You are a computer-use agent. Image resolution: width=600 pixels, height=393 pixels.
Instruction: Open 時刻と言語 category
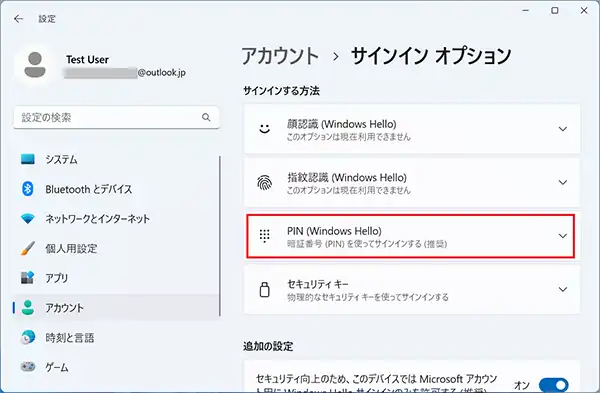pyautogui.click(x=116, y=338)
